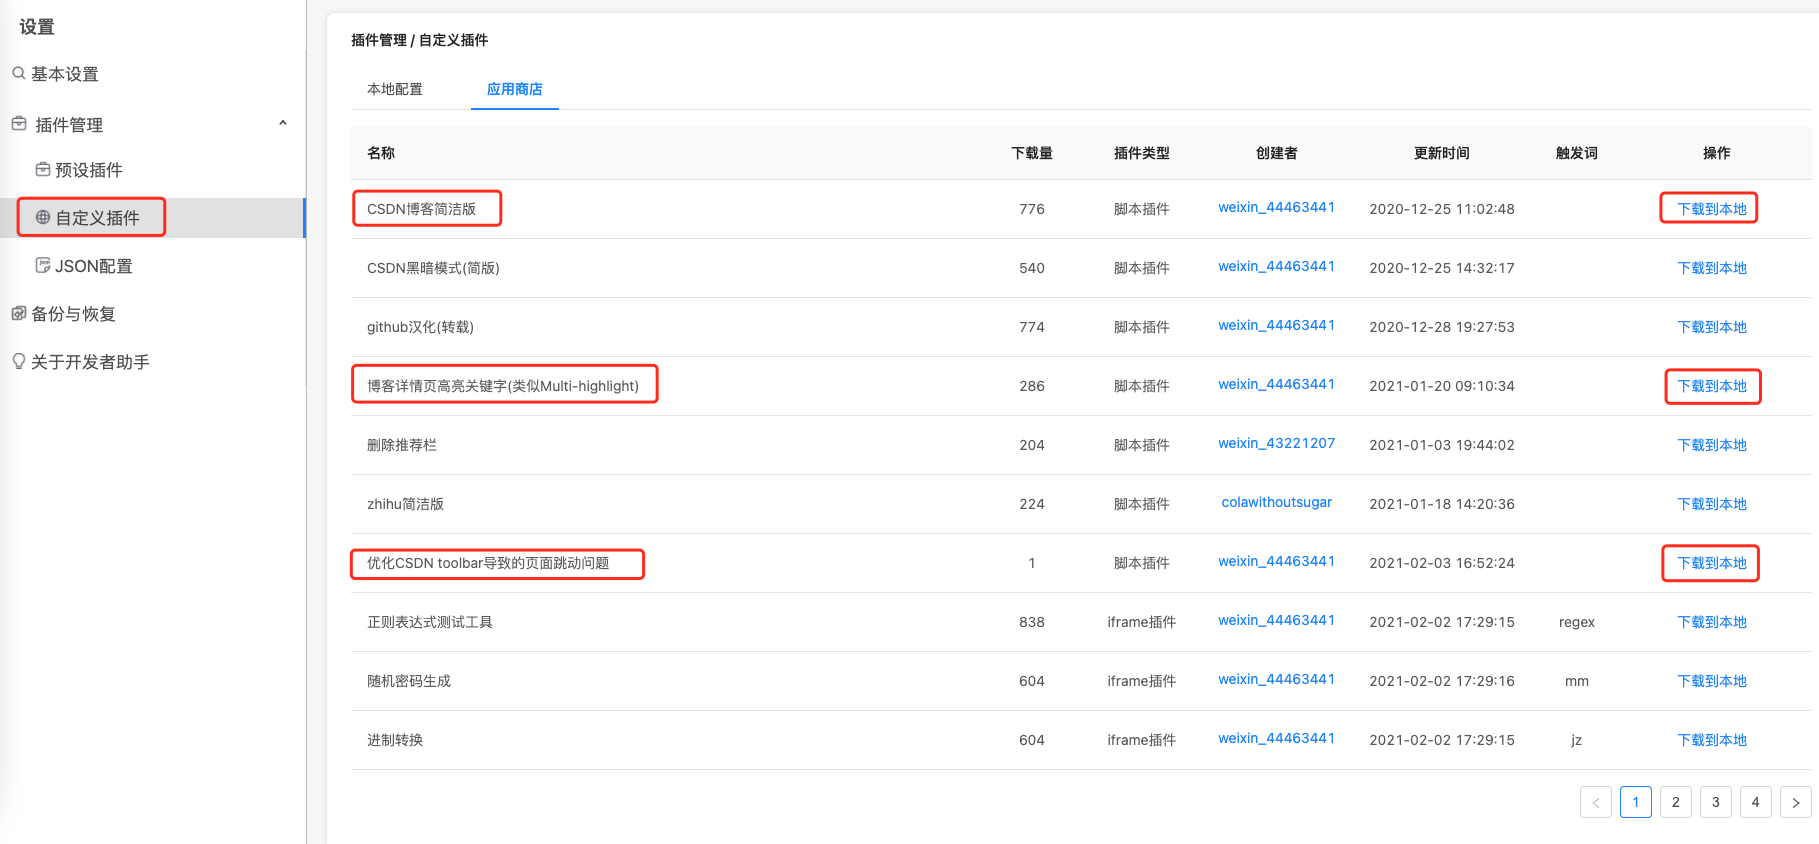This screenshot has width=1819, height=844.
Task: Click the 下载量 column header
Action: click(1032, 153)
